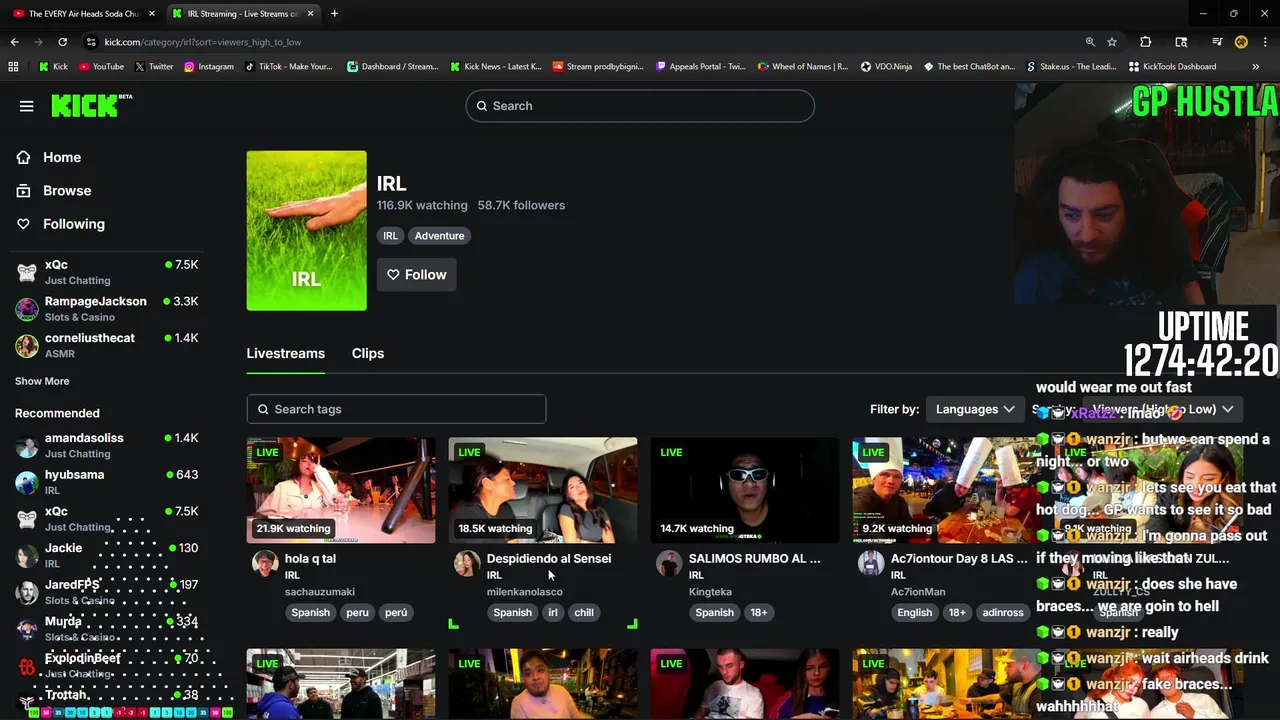Open a new browser tab
Screen dimensions: 1280x720
tap(334, 14)
